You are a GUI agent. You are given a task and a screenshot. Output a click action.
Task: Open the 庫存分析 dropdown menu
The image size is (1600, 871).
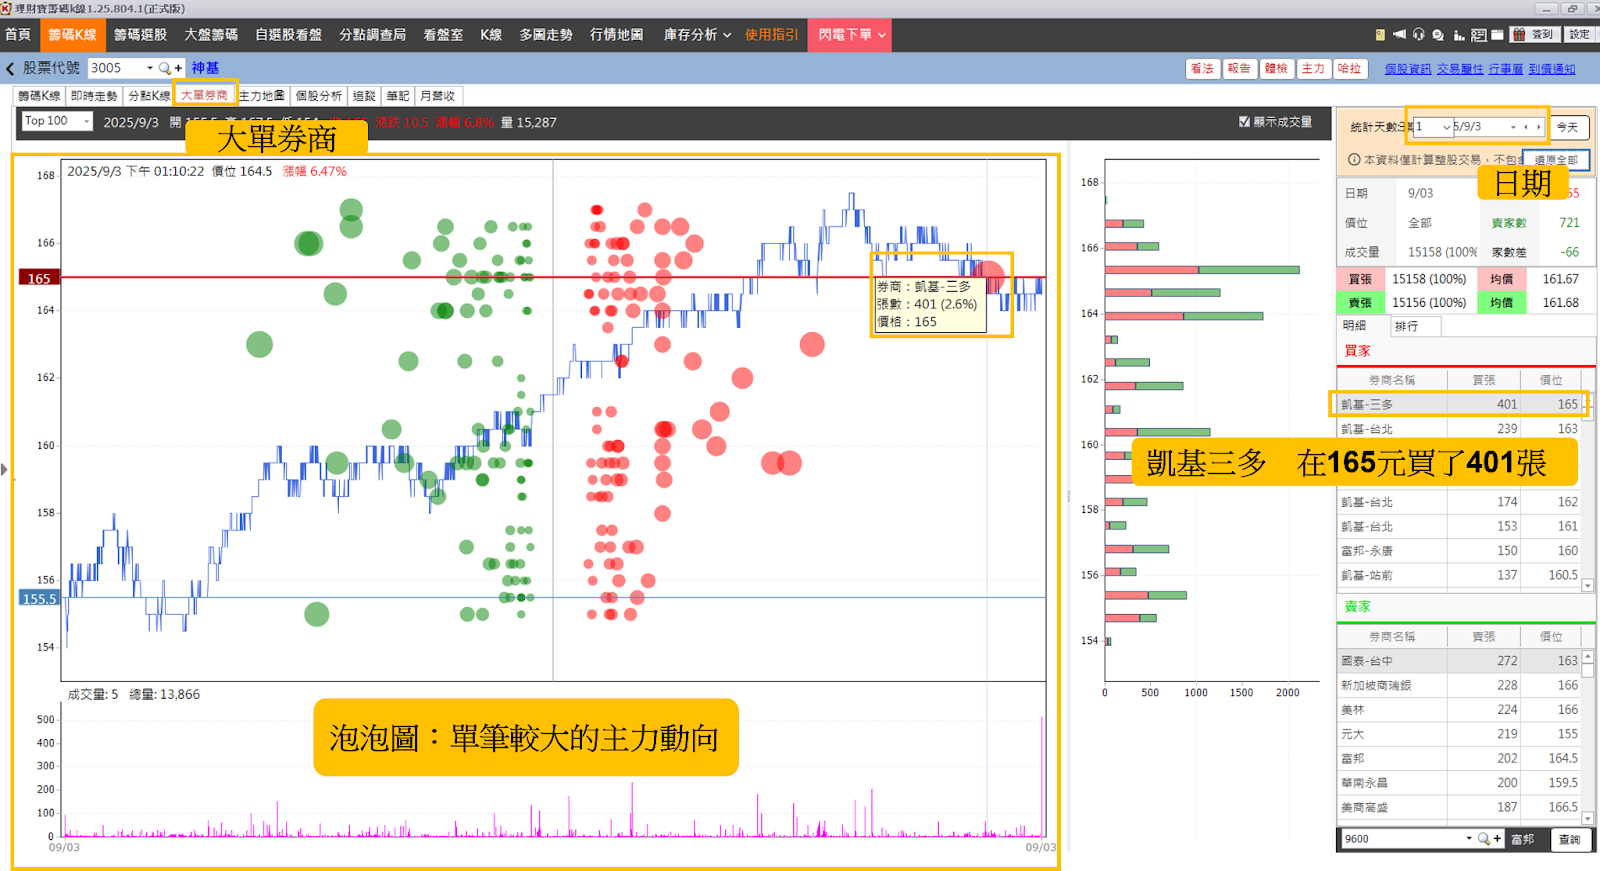pyautogui.click(x=697, y=34)
